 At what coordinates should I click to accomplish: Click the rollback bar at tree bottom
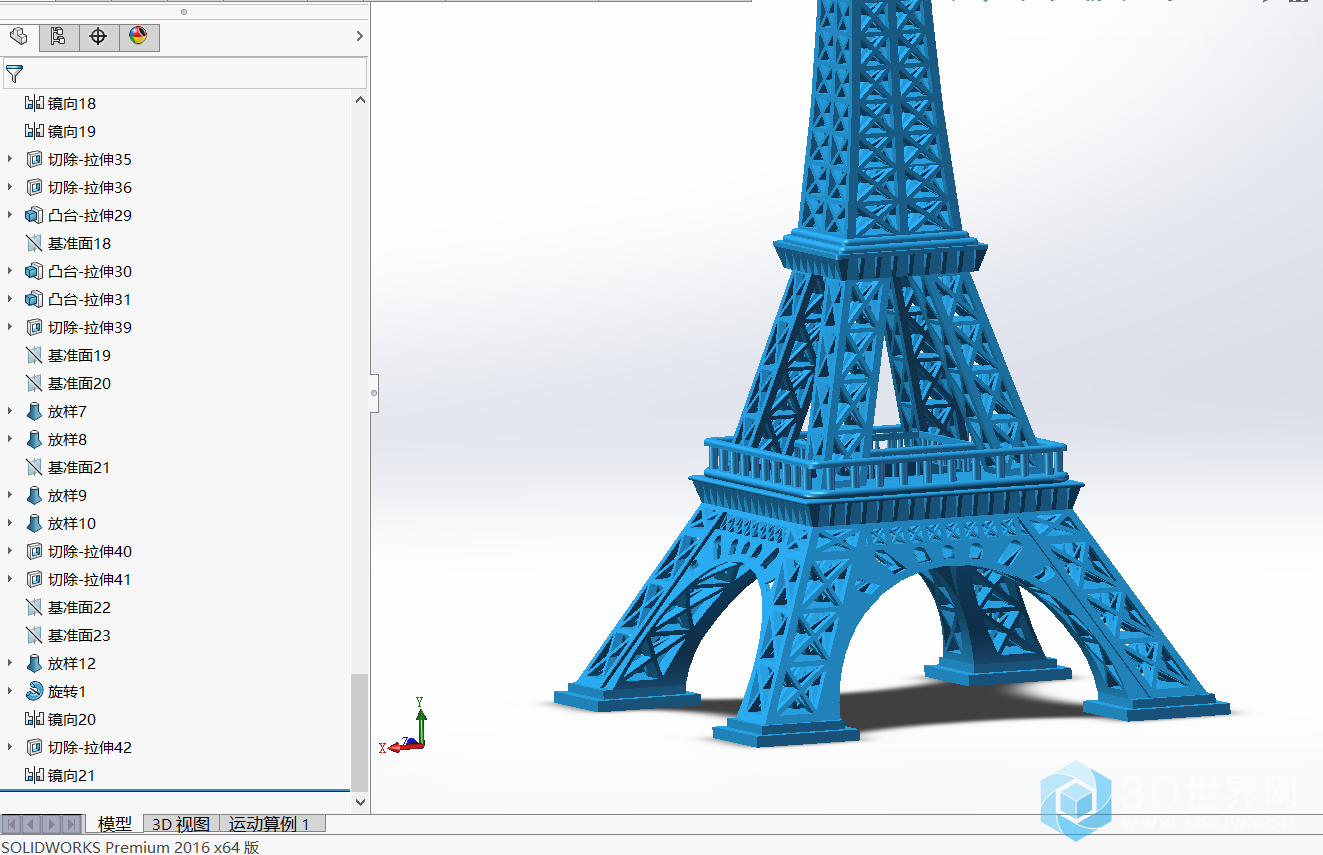(x=175, y=791)
